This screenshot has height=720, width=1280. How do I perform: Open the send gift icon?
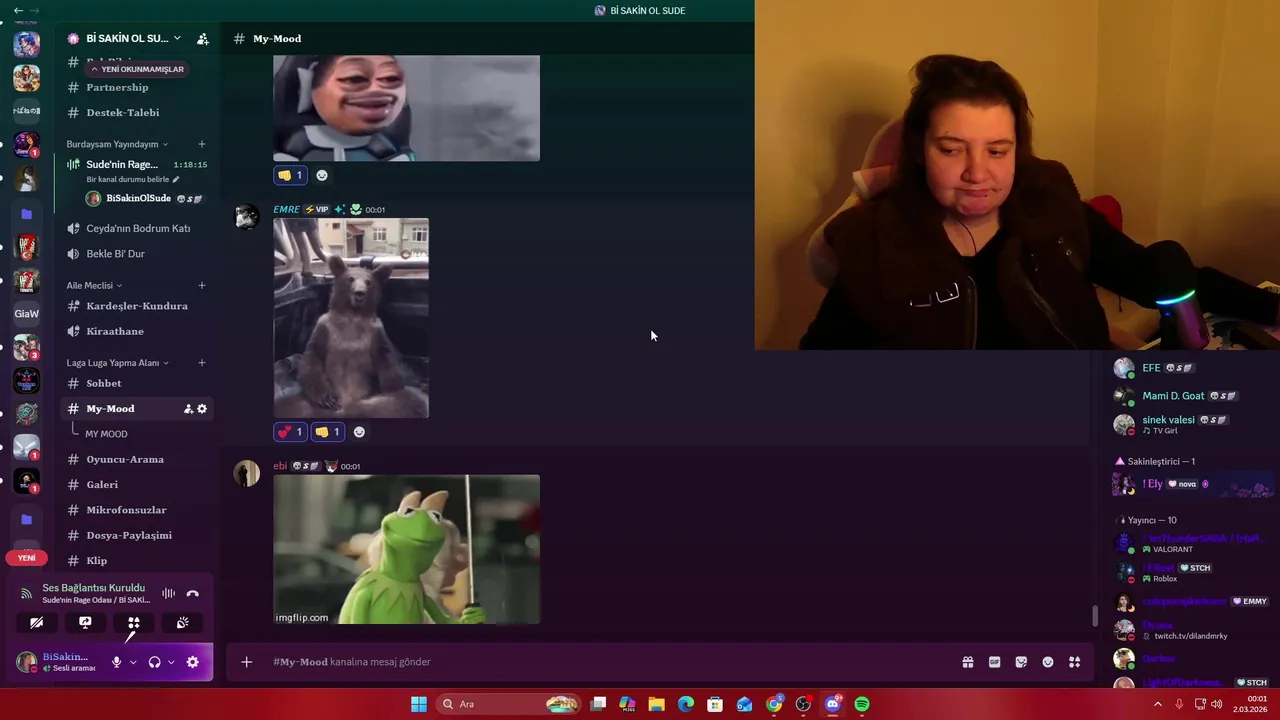click(968, 662)
